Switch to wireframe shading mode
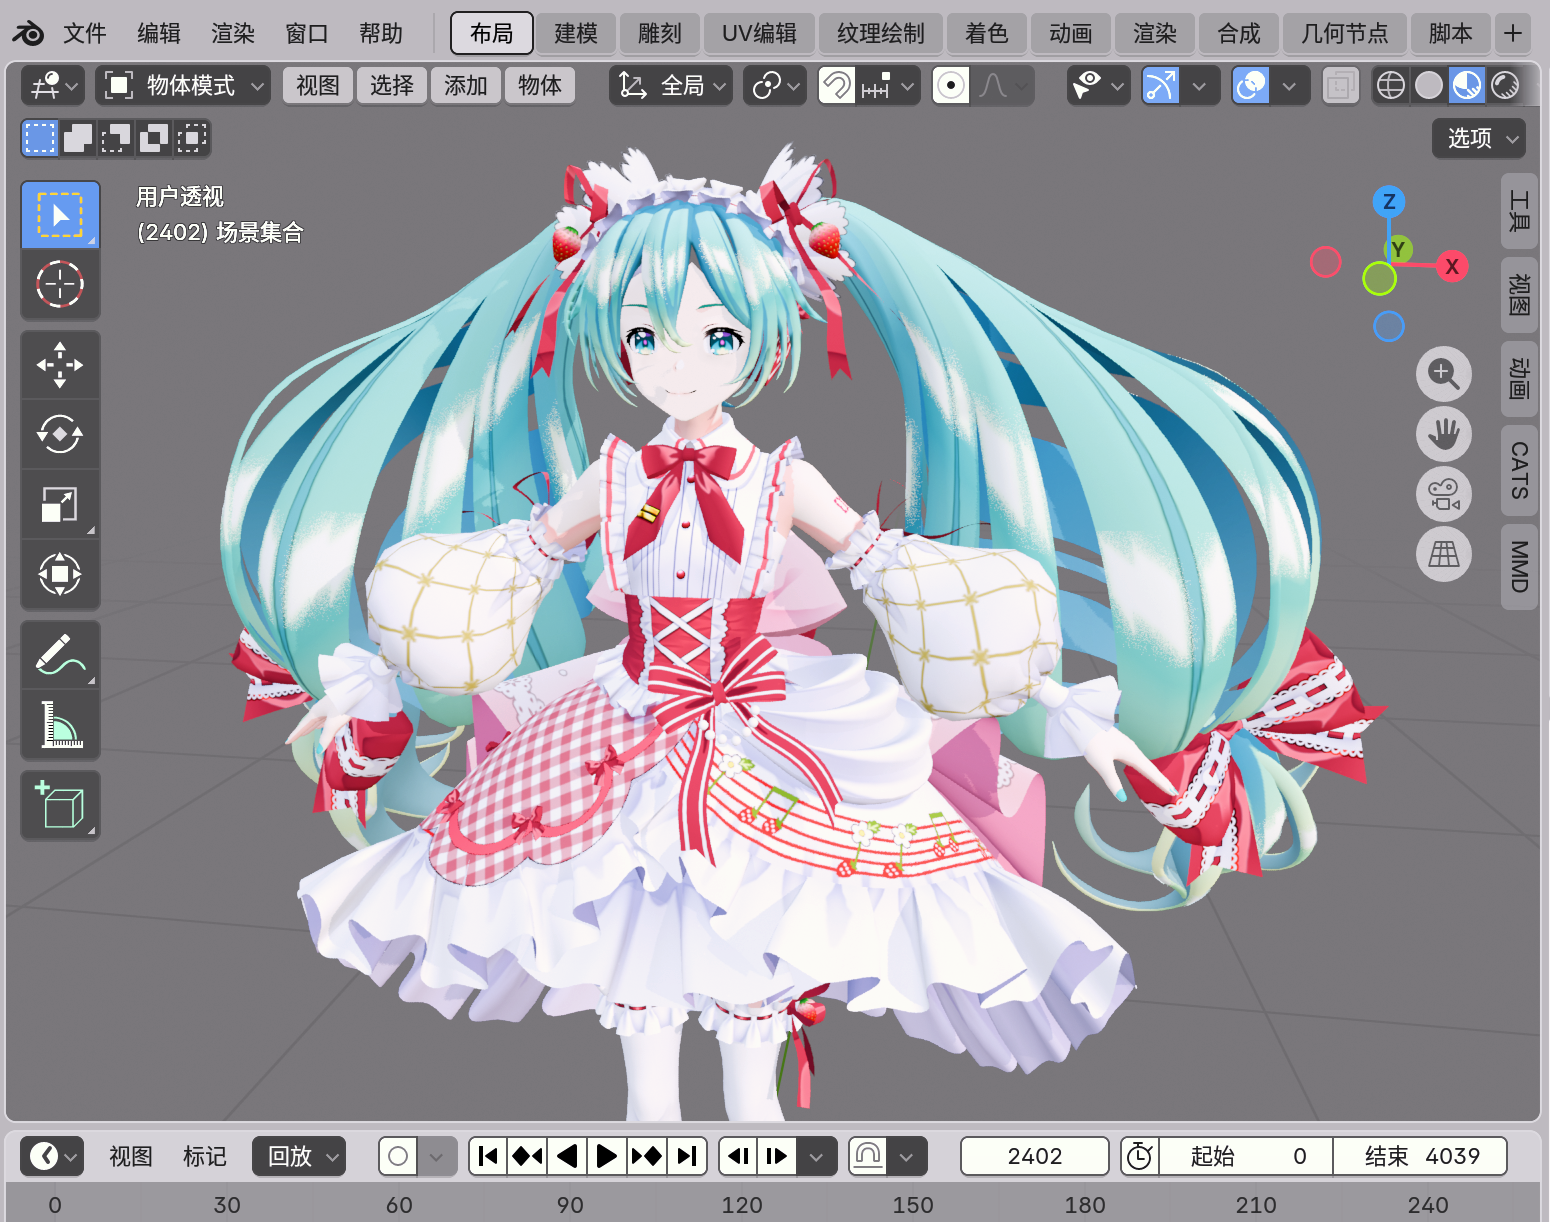This screenshot has width=1550, height=1222. (x=1391, y=86)
